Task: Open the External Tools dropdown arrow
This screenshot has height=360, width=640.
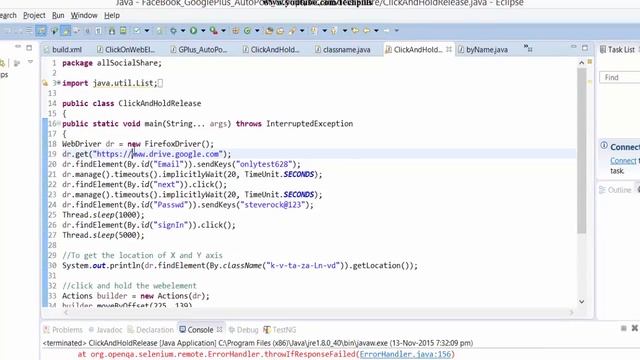Action: (x=223, y=30)
